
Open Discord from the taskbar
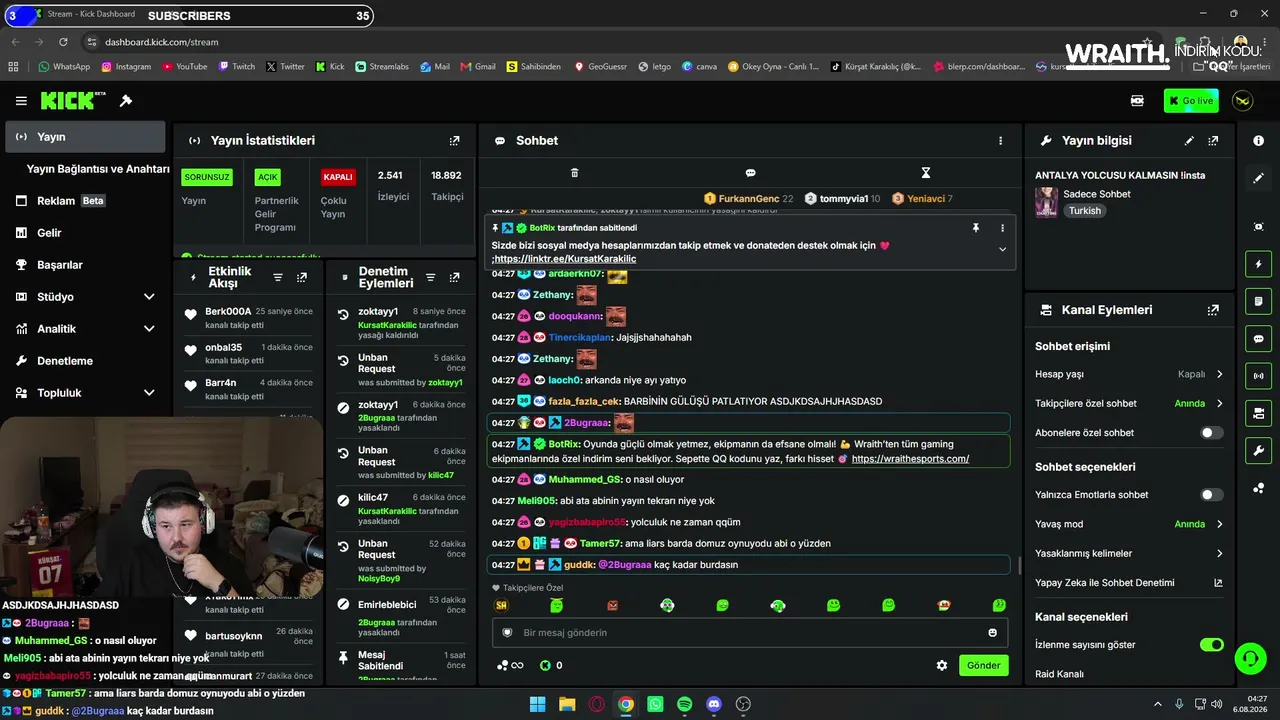714,704
